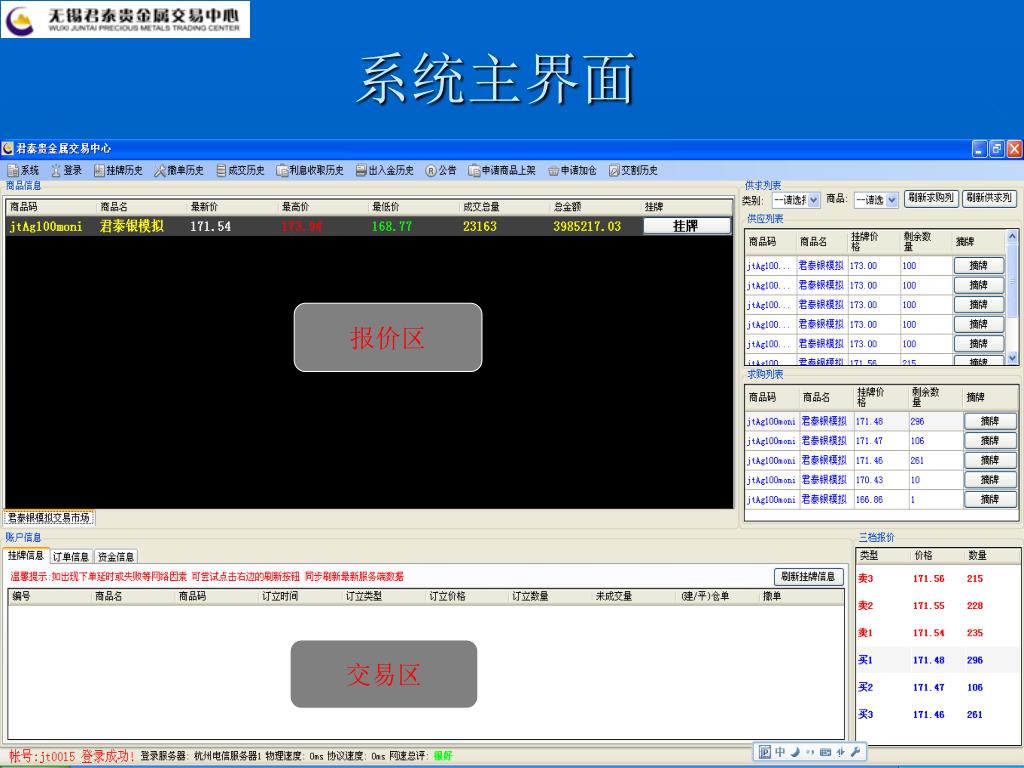Click the 成交总量 value 23163
The width and height of the screenshot is (1024, 768).
tap(479, 227)
